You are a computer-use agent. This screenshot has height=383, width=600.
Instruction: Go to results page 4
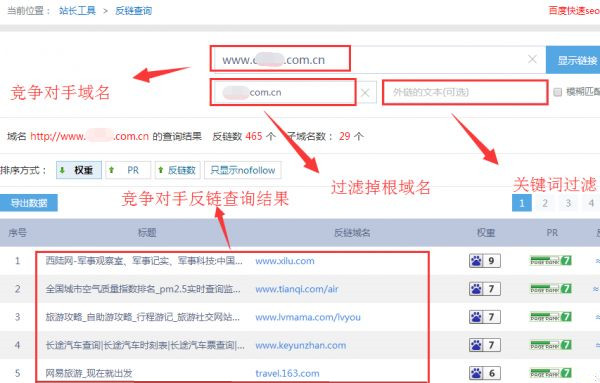(591, 203)
